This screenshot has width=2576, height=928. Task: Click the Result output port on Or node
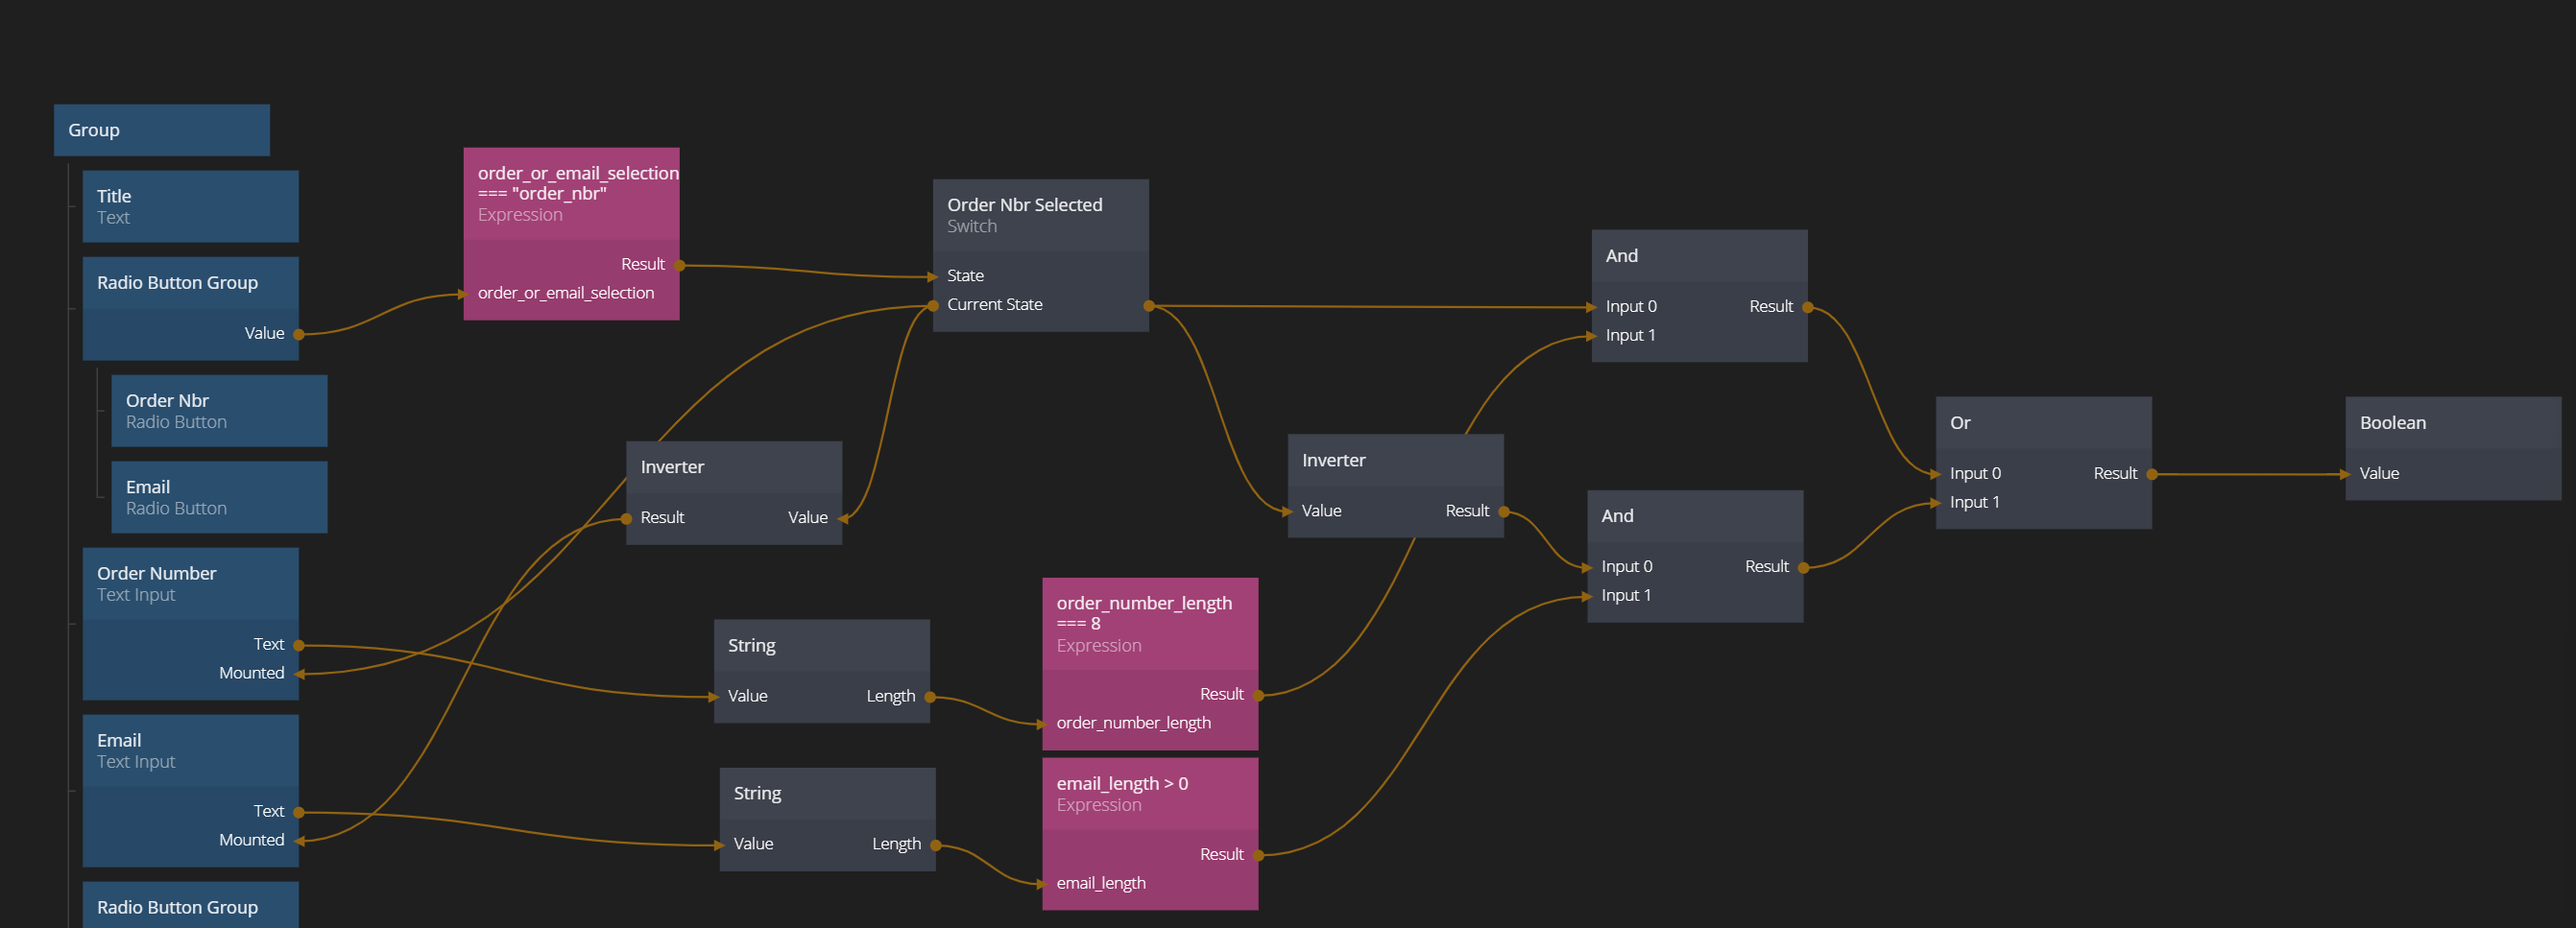click(x=2151, y=474)
